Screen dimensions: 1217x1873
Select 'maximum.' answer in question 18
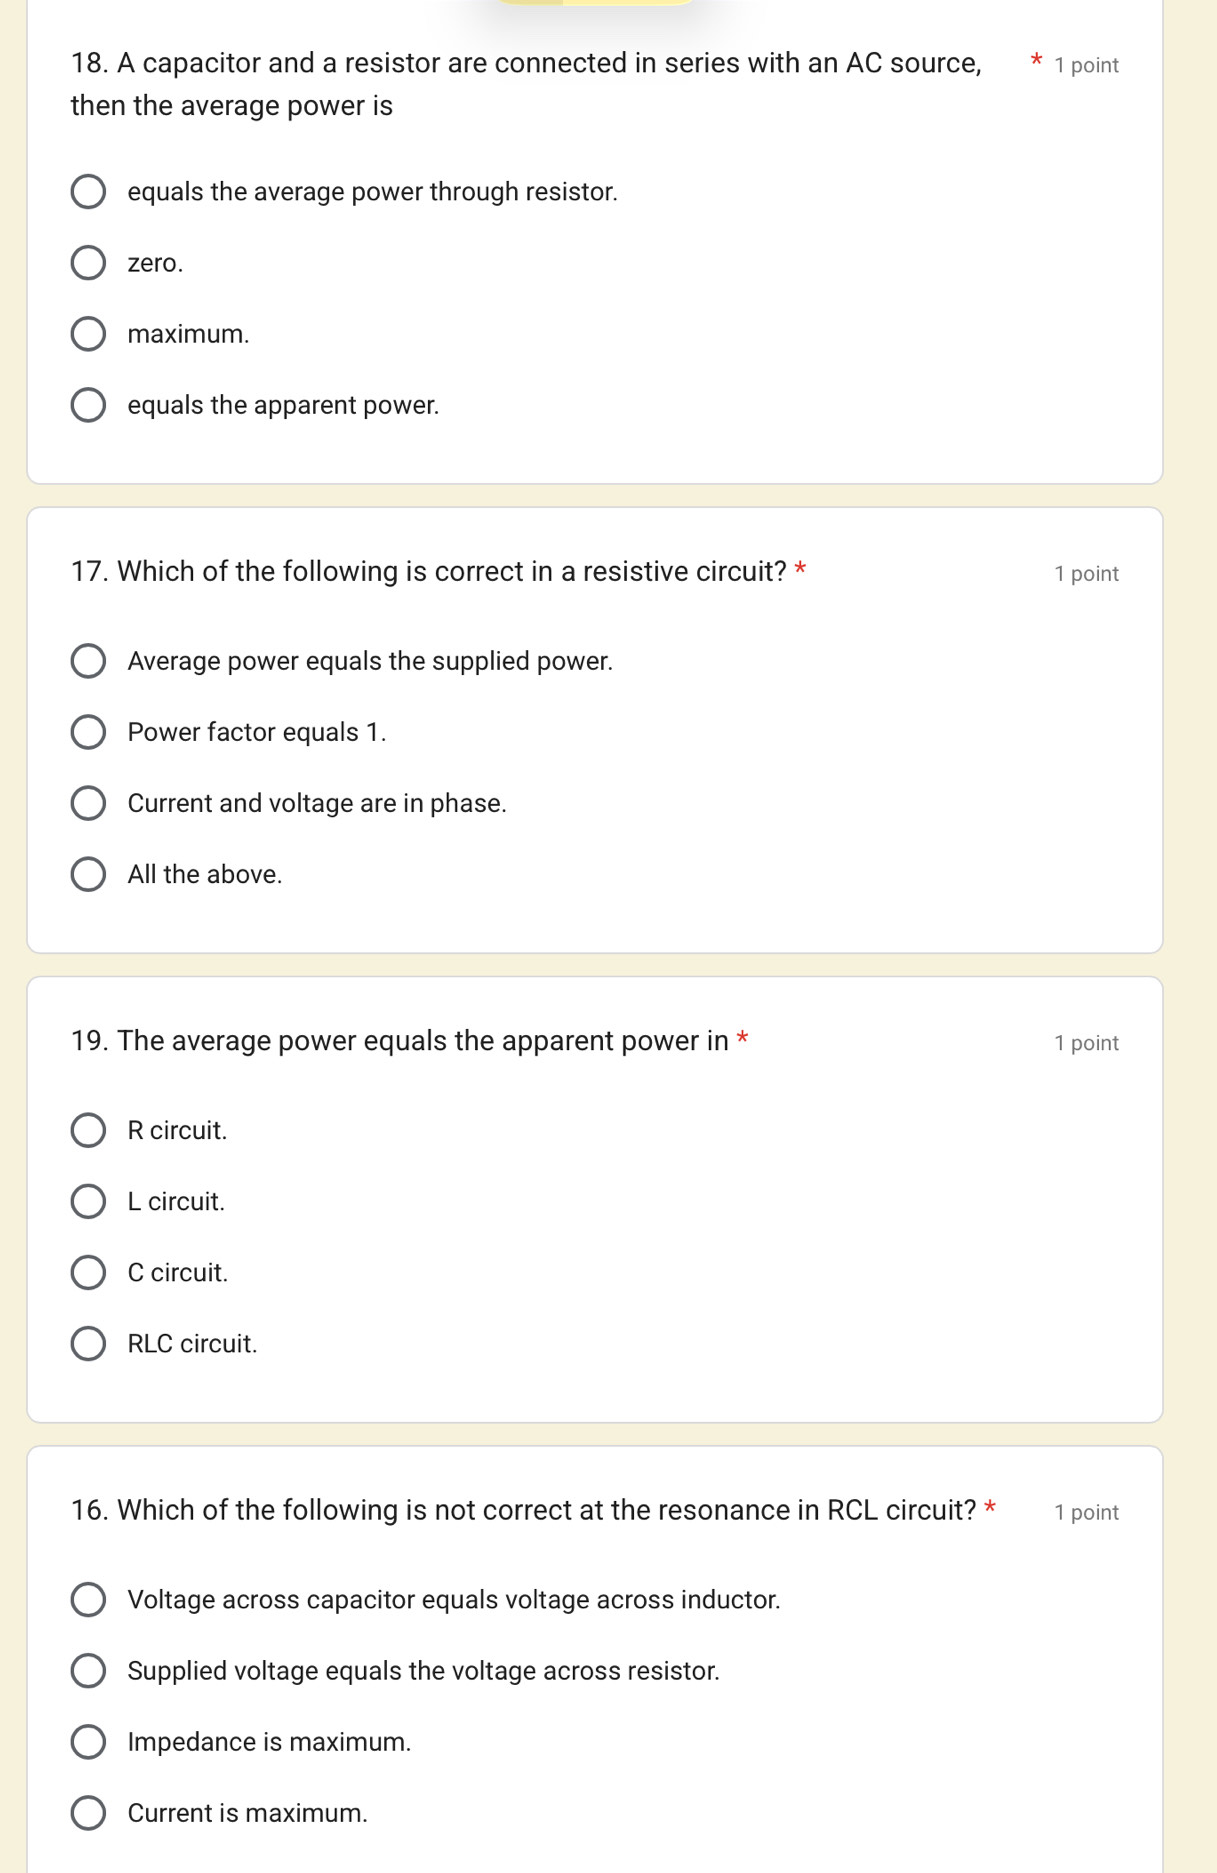[88, 334]
